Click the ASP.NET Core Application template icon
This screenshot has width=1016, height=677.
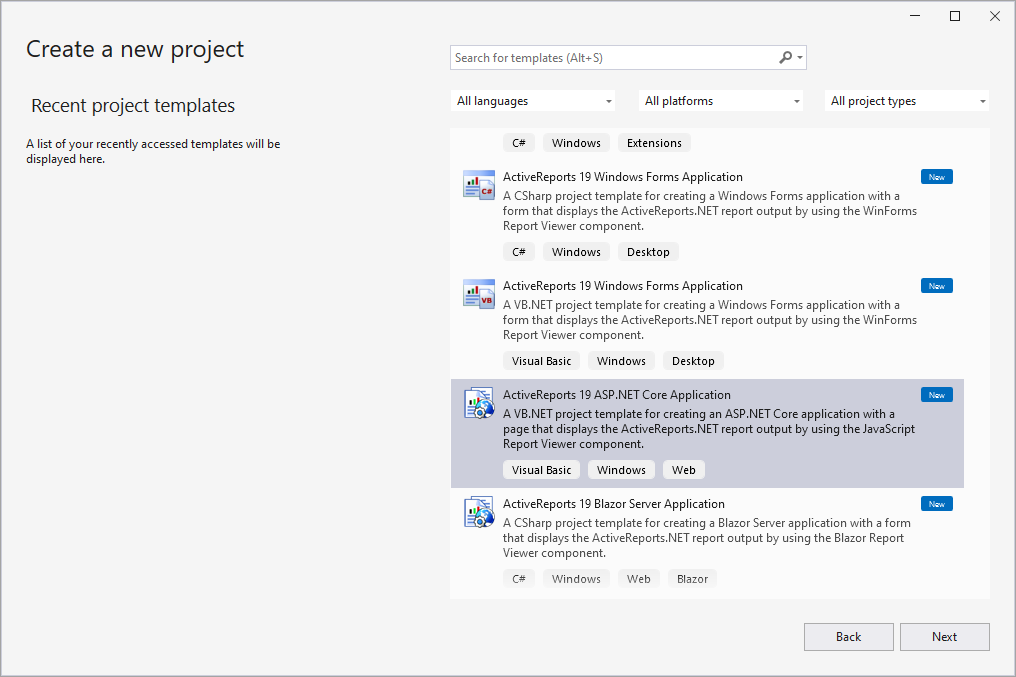click(x=479, y=403)
